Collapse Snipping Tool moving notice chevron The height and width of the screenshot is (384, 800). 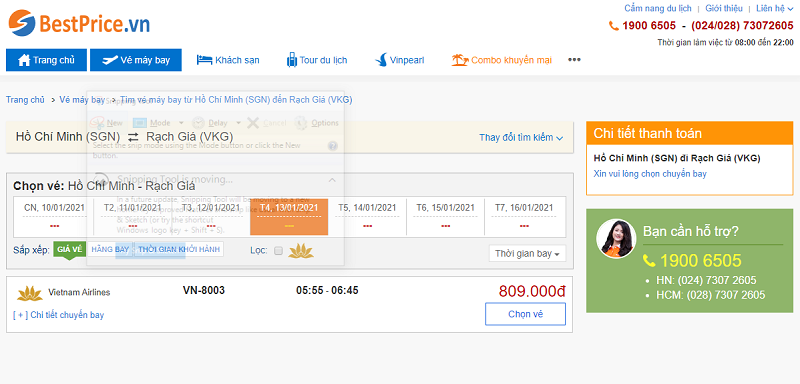[x=332, y=180]
